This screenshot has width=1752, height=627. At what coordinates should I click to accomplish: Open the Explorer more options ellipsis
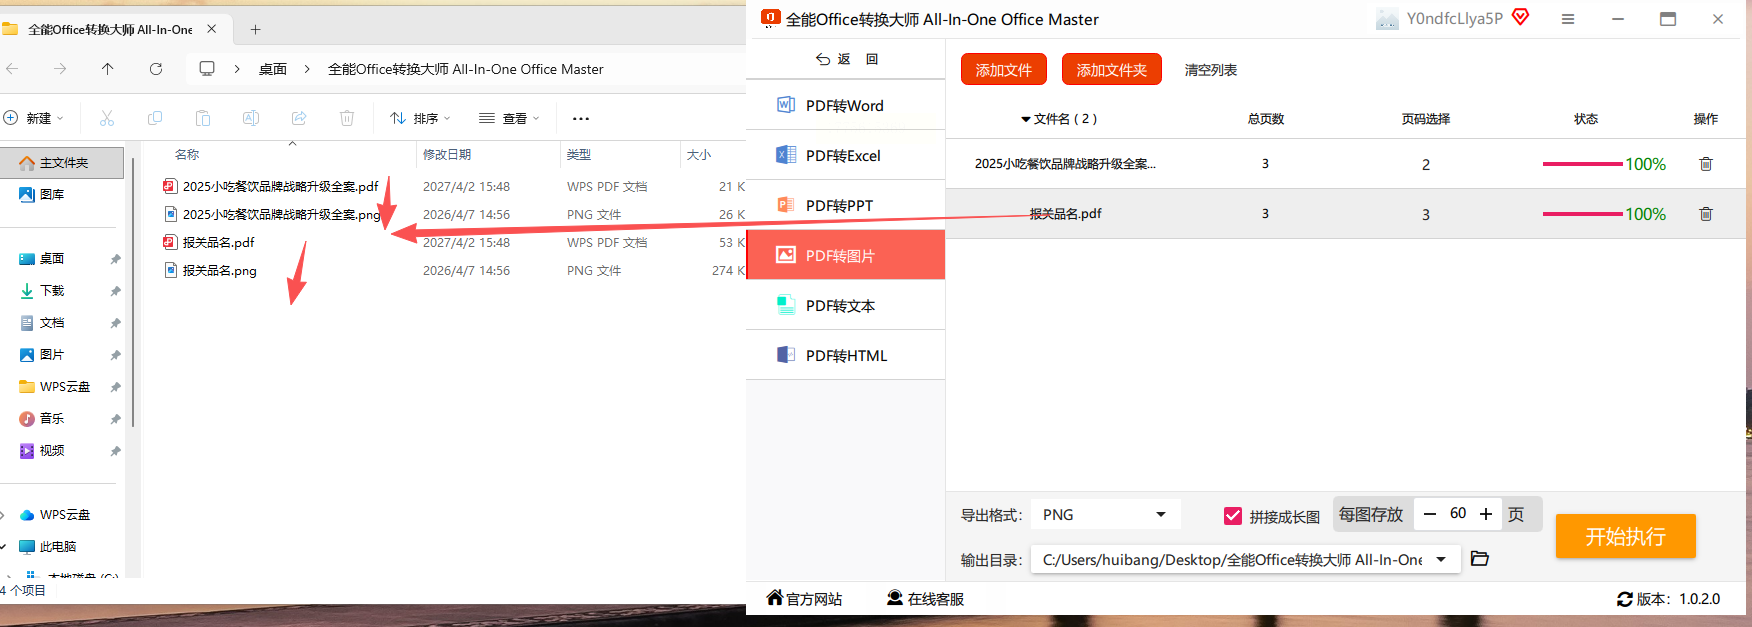581,118
